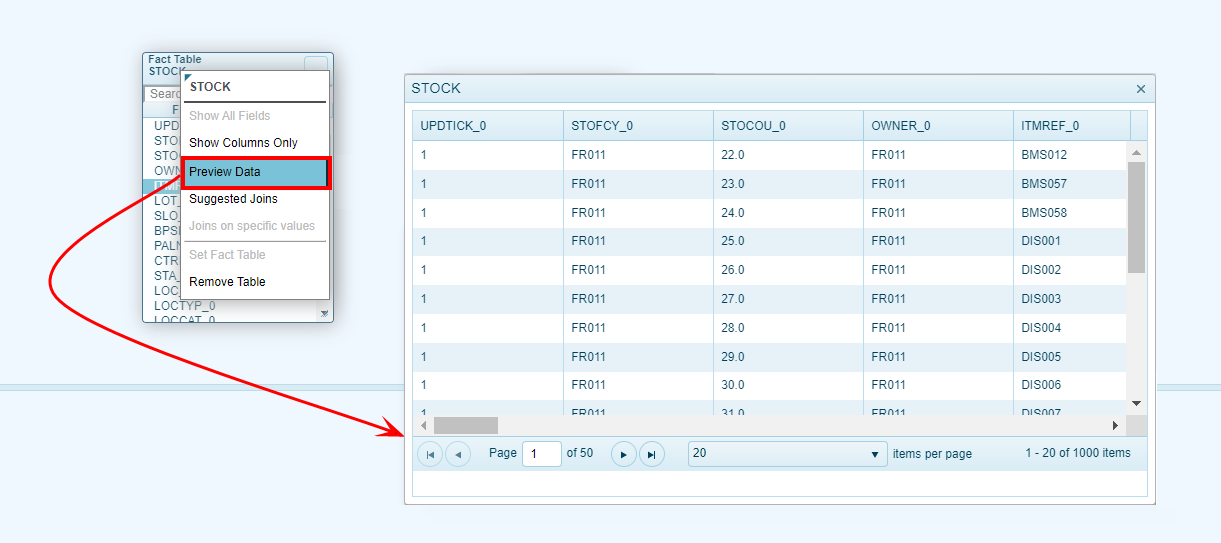Sort by STOFCY_0 column header

[638, 126]
